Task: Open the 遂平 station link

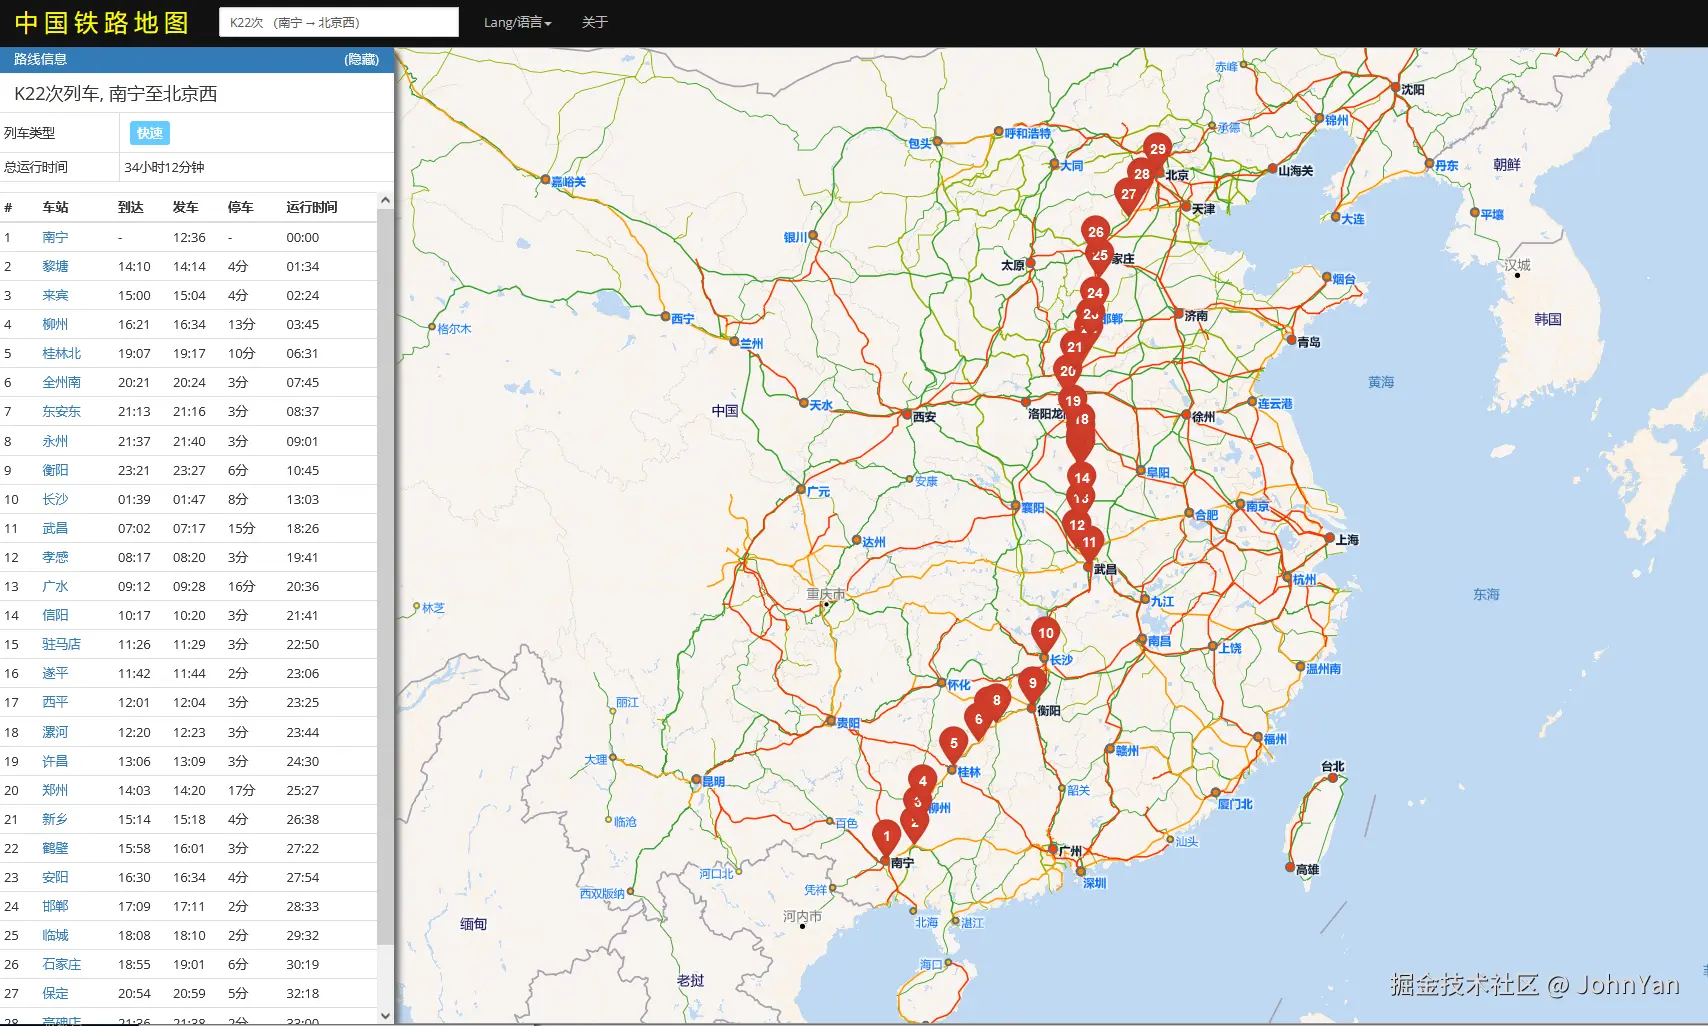Action: pos(55,674)
